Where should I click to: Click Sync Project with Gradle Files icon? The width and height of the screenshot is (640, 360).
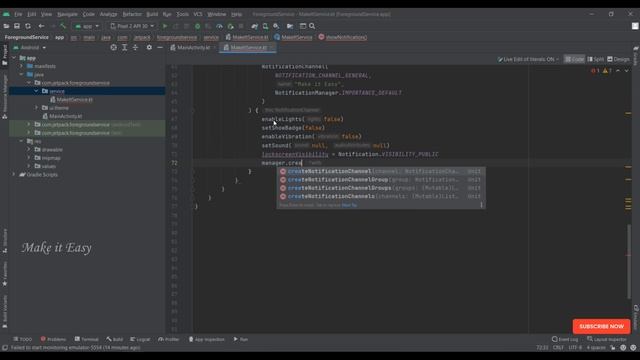click(x=255, y=26)
